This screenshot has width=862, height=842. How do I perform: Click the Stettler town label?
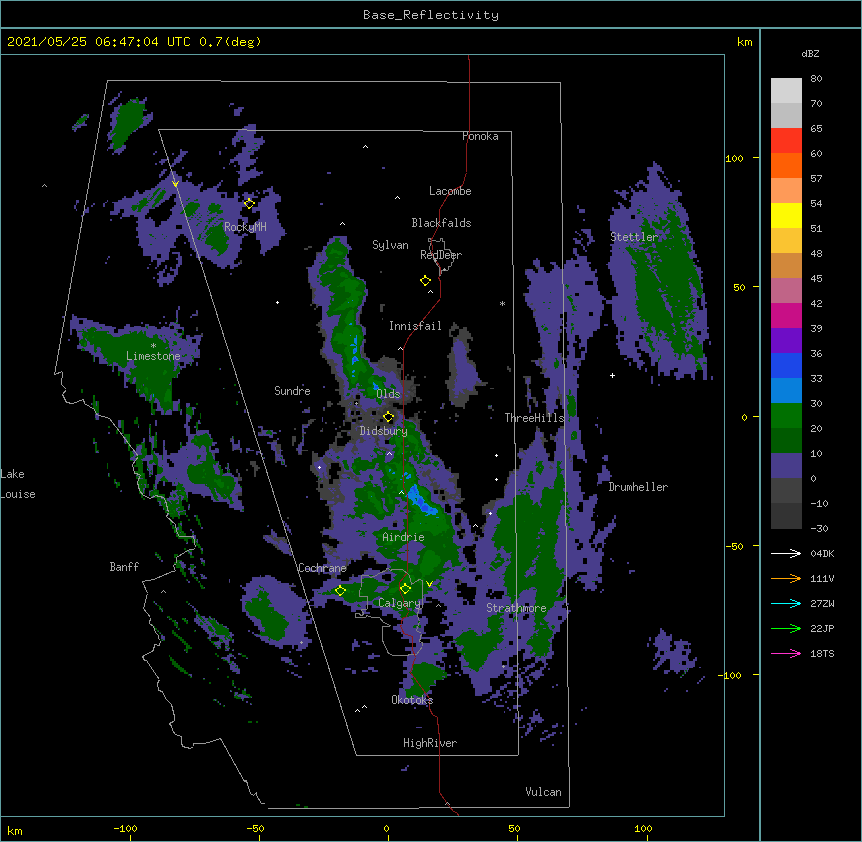(634, 237)
